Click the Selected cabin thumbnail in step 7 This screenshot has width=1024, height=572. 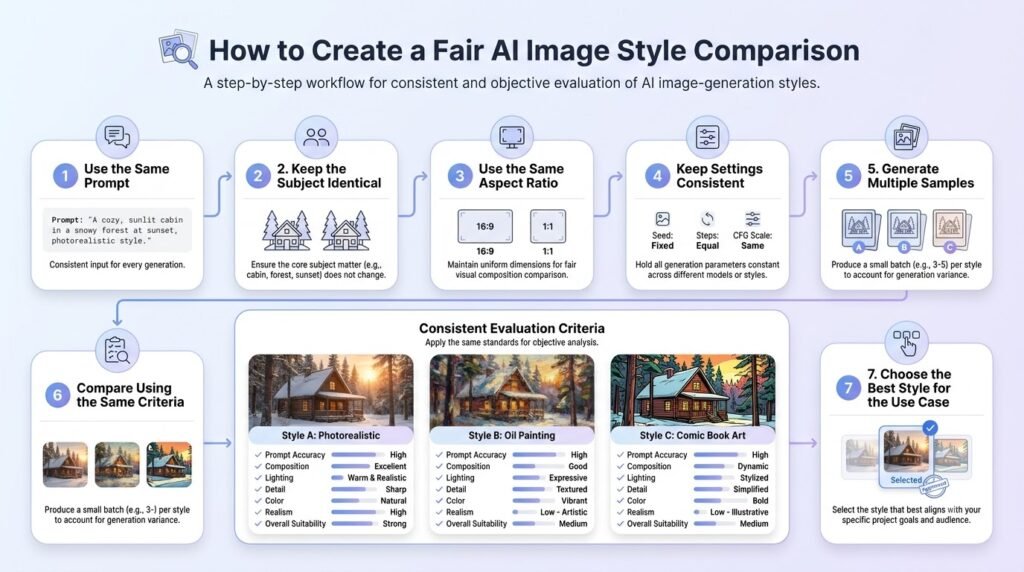coord(906,456)
